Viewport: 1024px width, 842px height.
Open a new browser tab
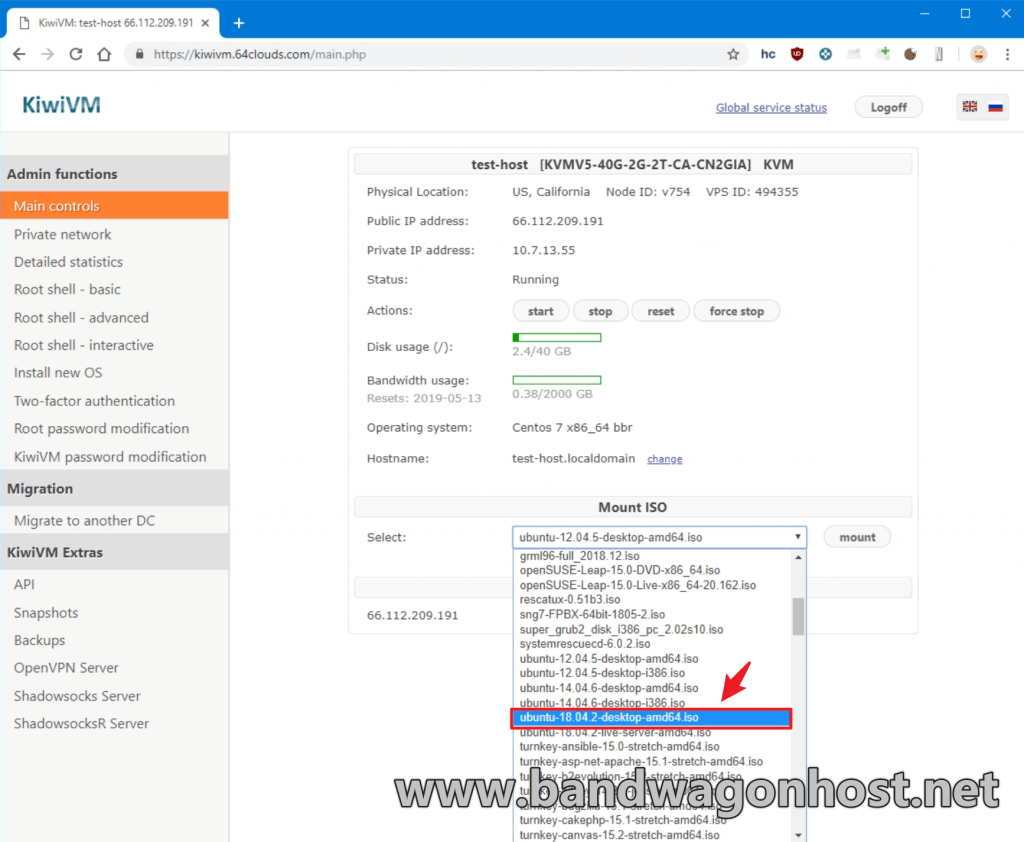tap(239, 24)
